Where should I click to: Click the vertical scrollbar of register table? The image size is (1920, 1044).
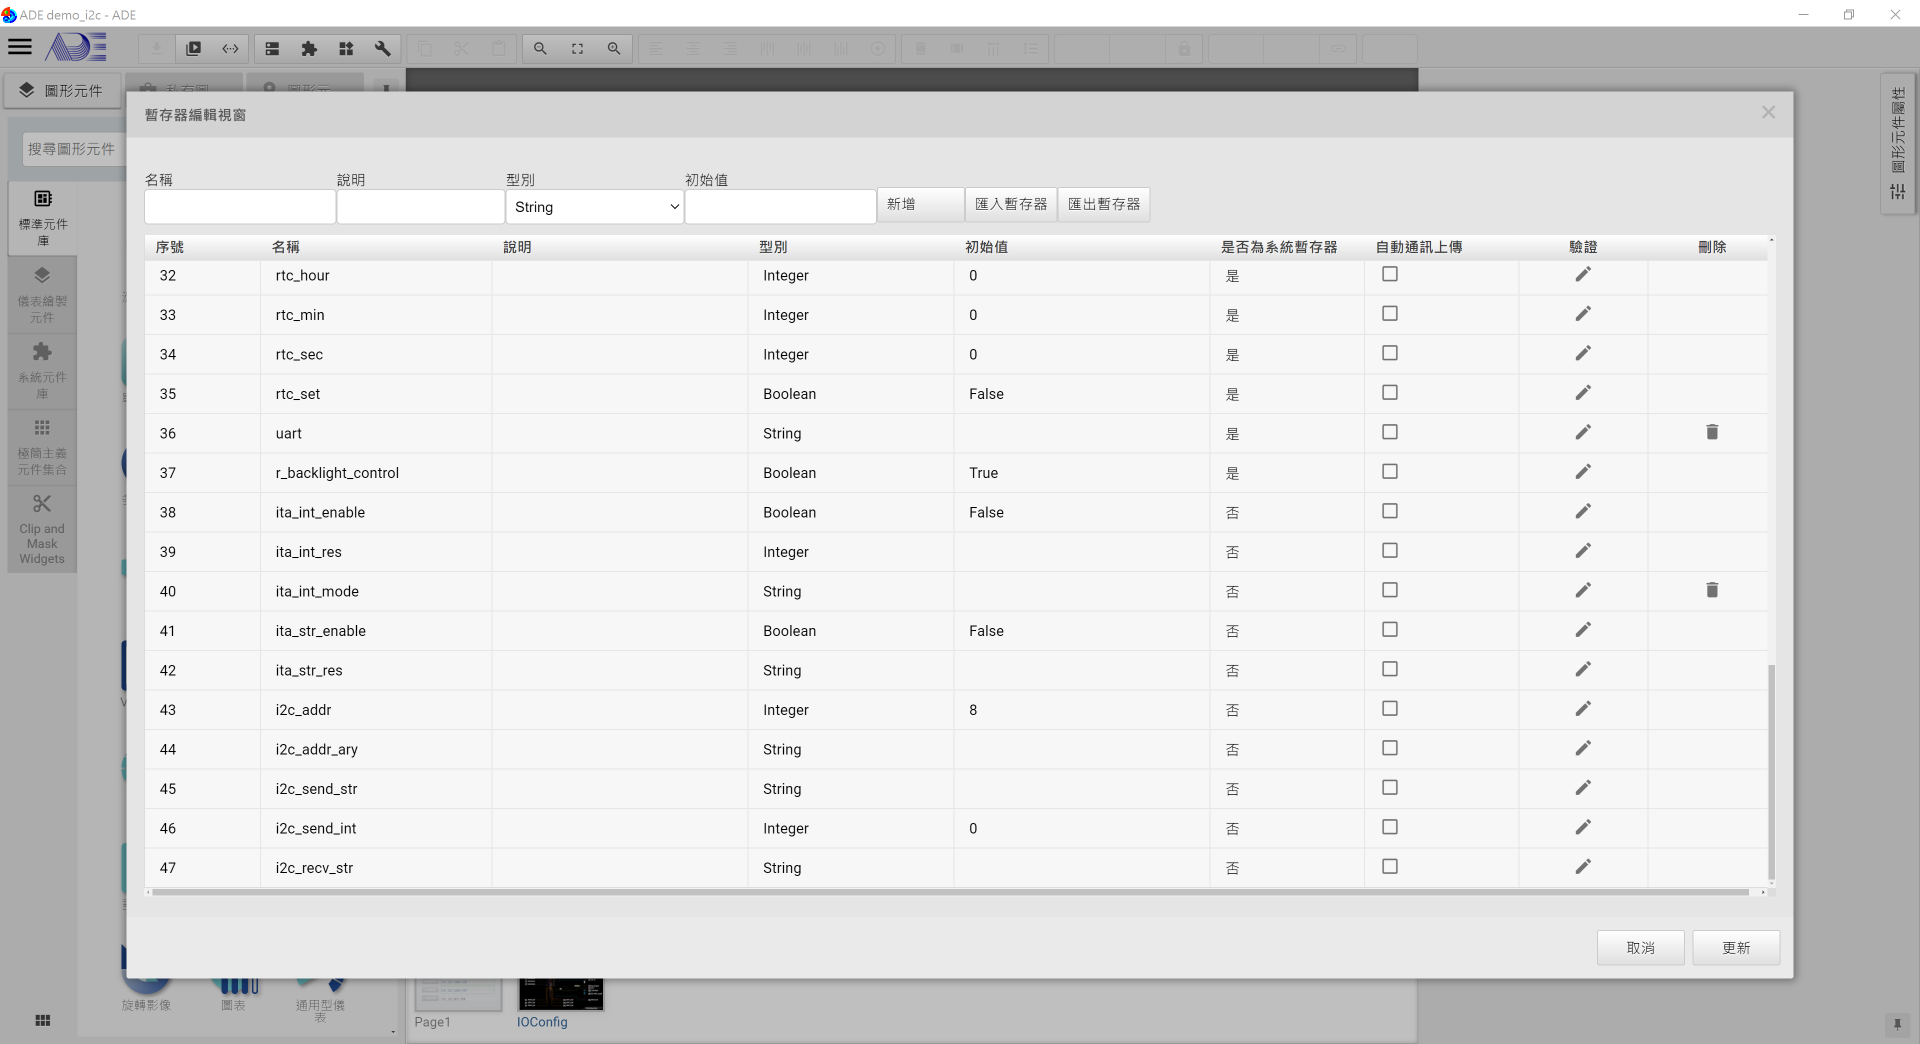pos(1771,770)
